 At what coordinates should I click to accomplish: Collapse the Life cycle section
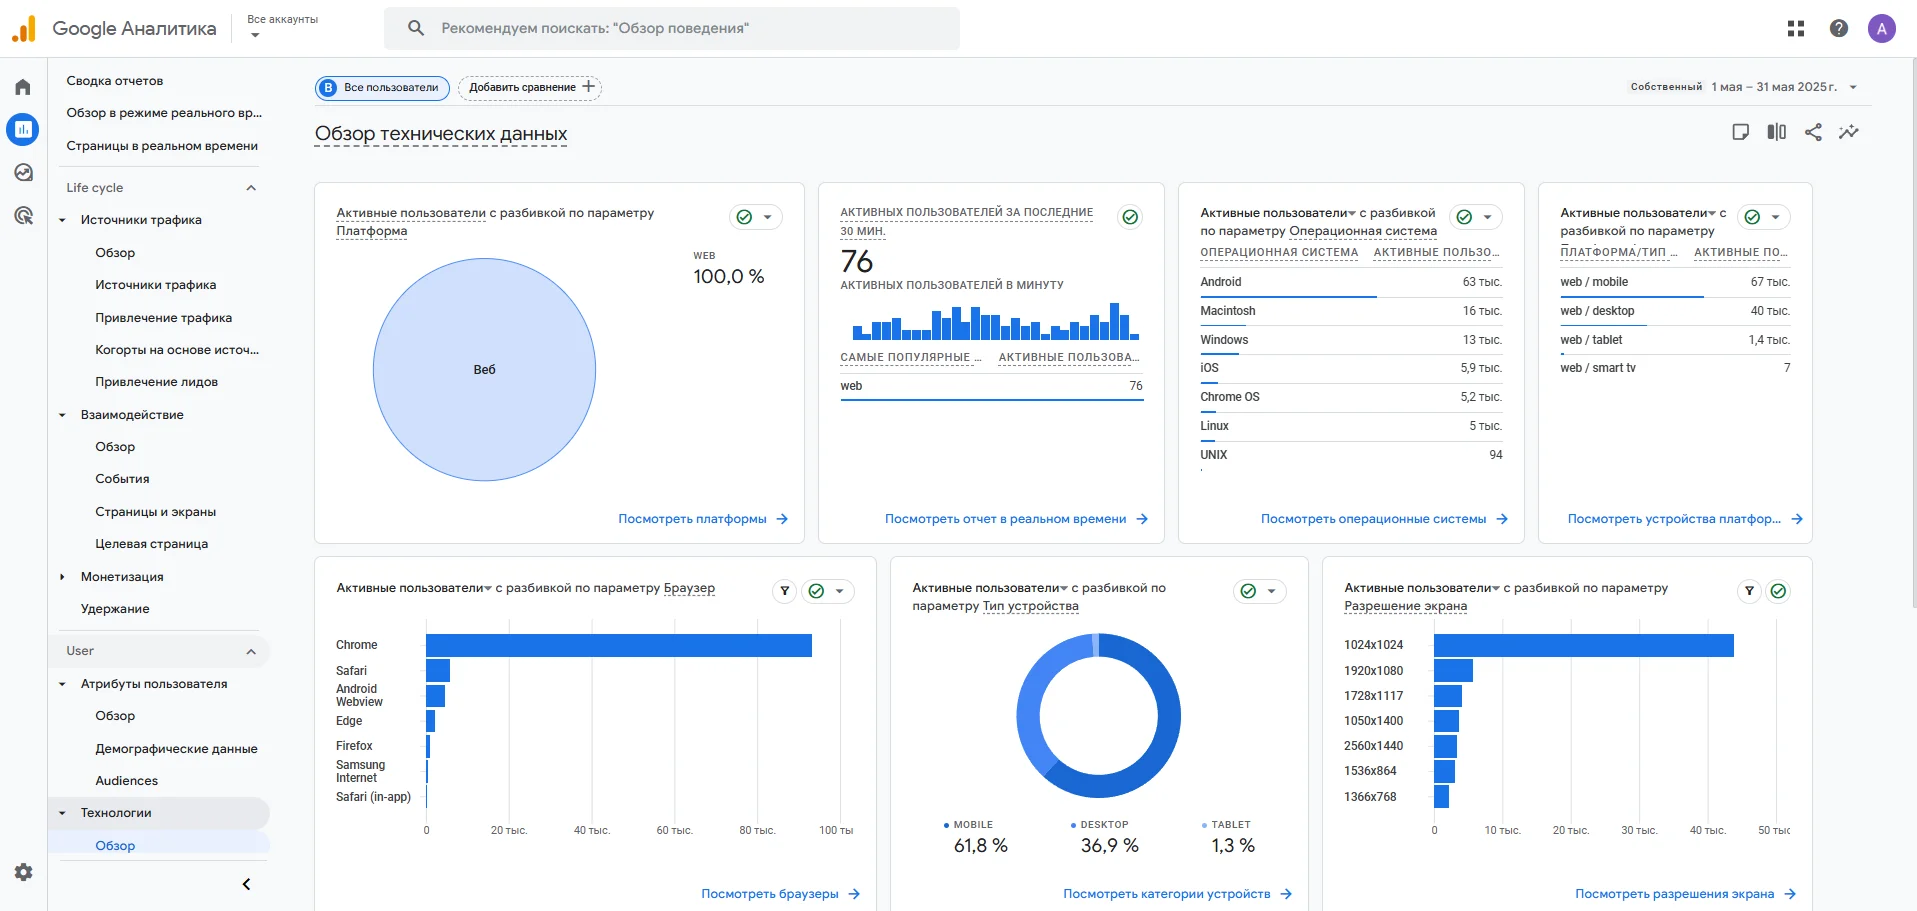(x=251, y=188)
